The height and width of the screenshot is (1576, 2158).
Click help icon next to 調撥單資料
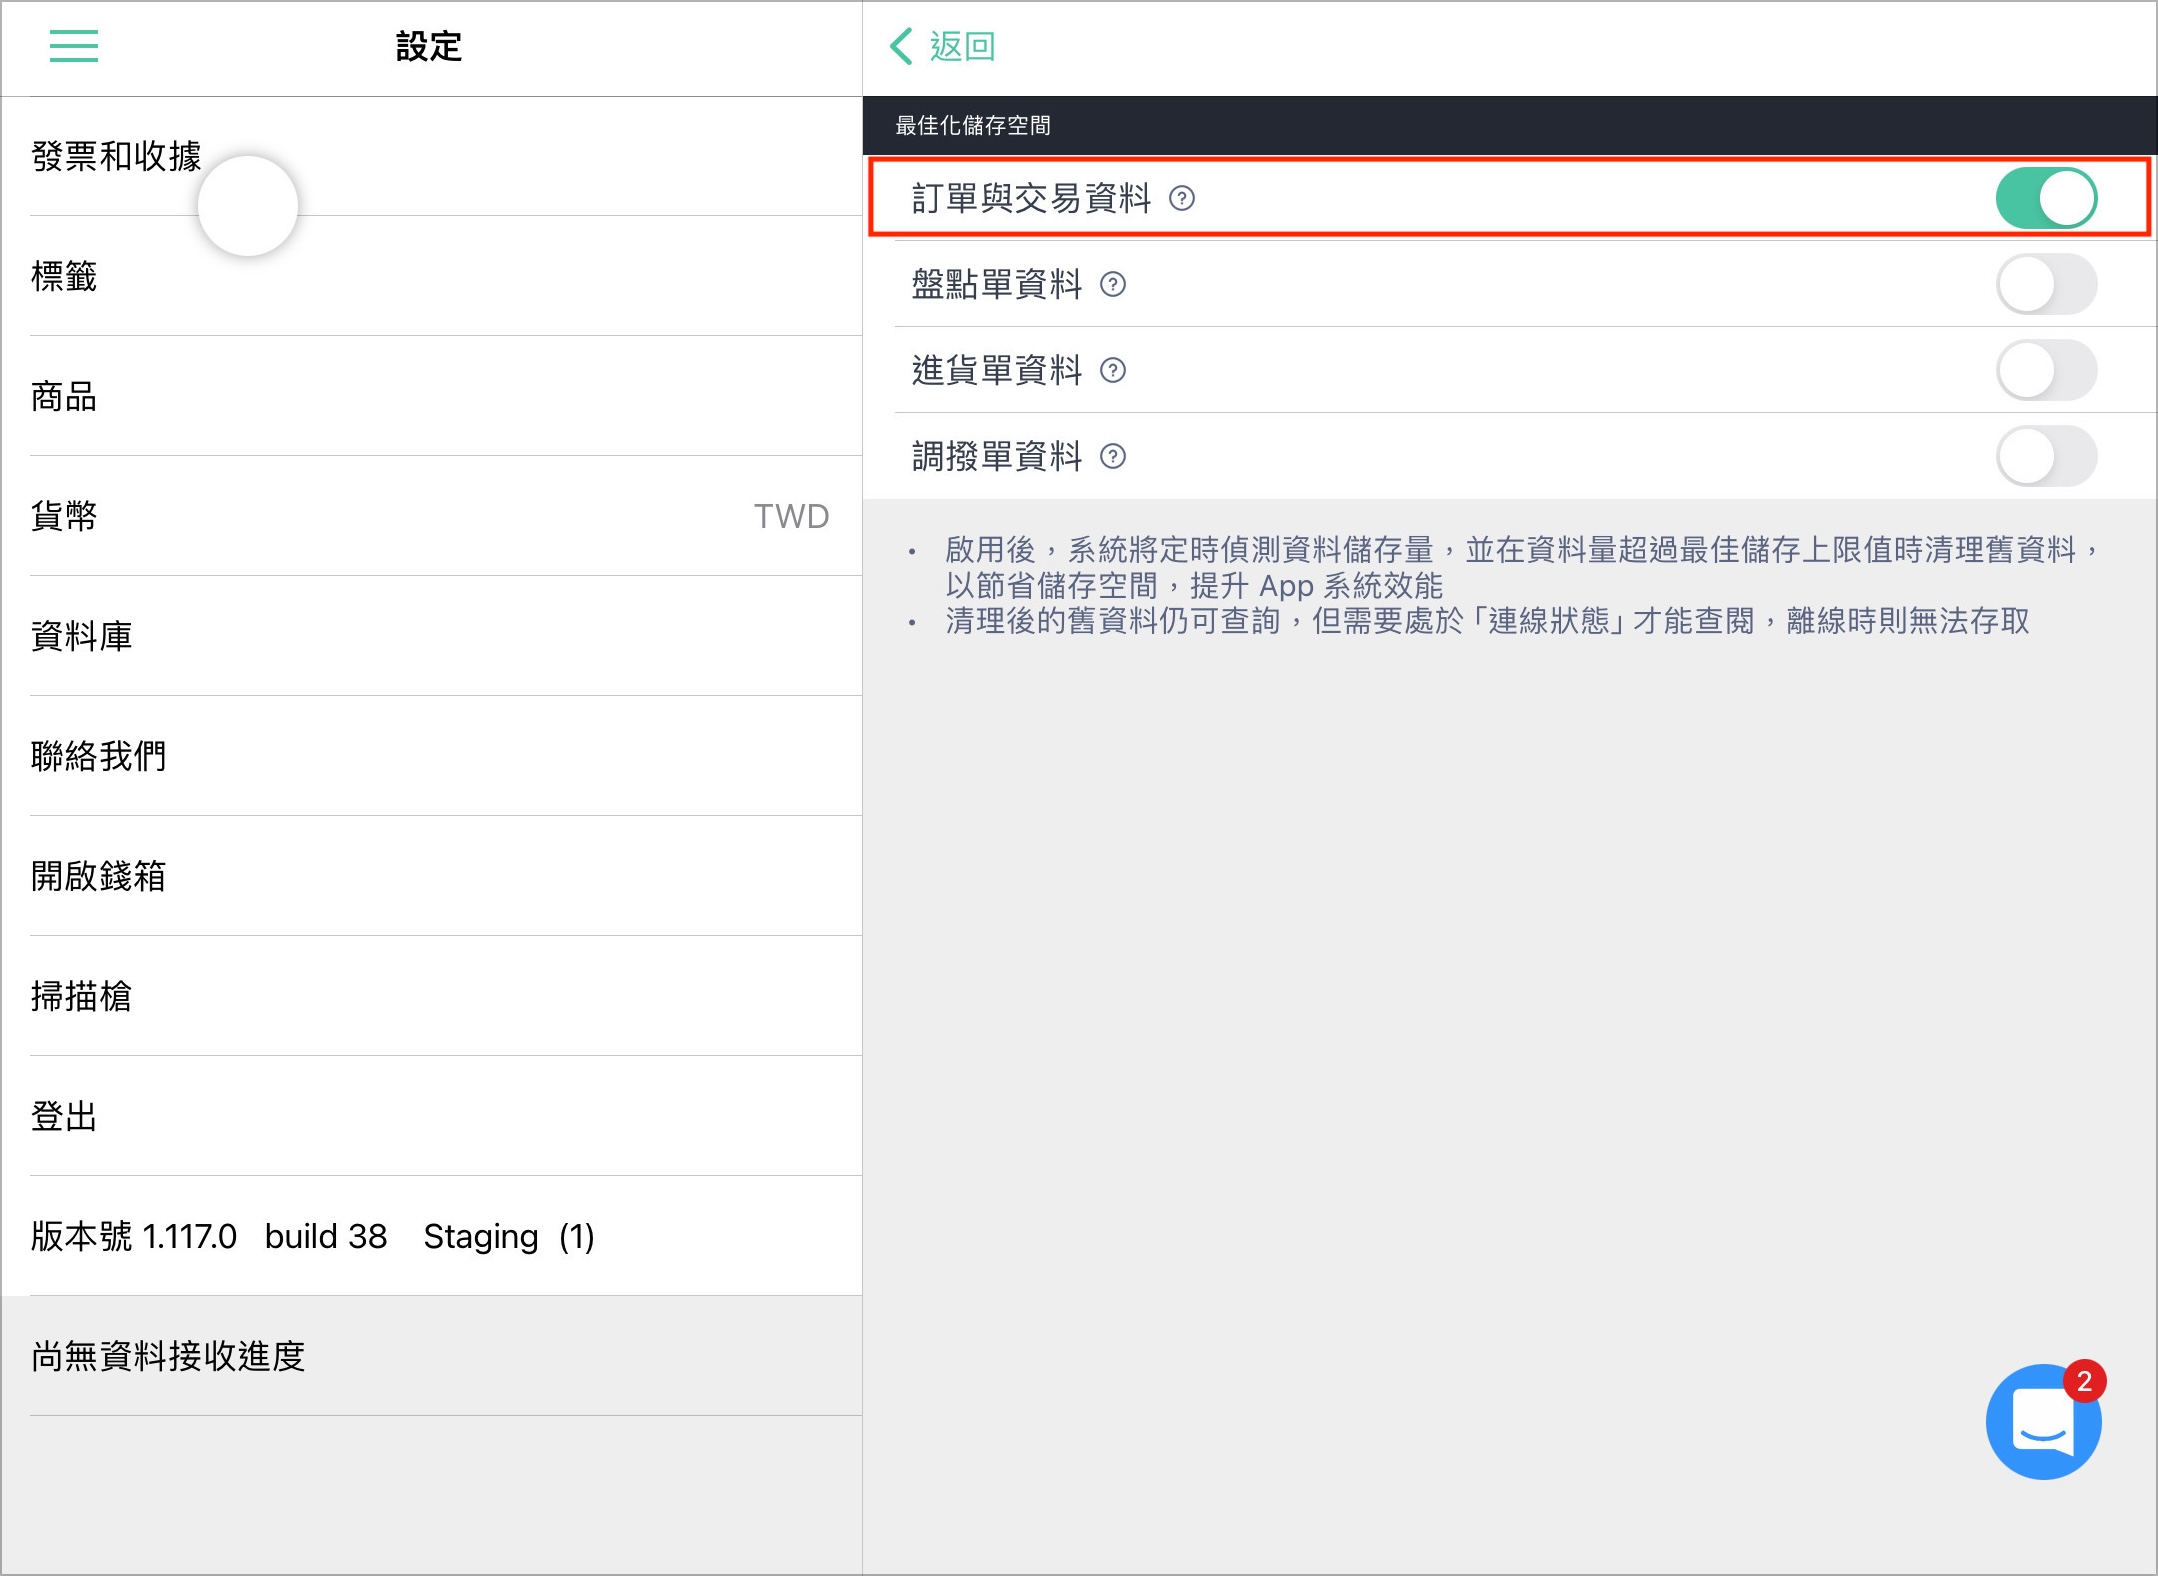[1113, 457]
